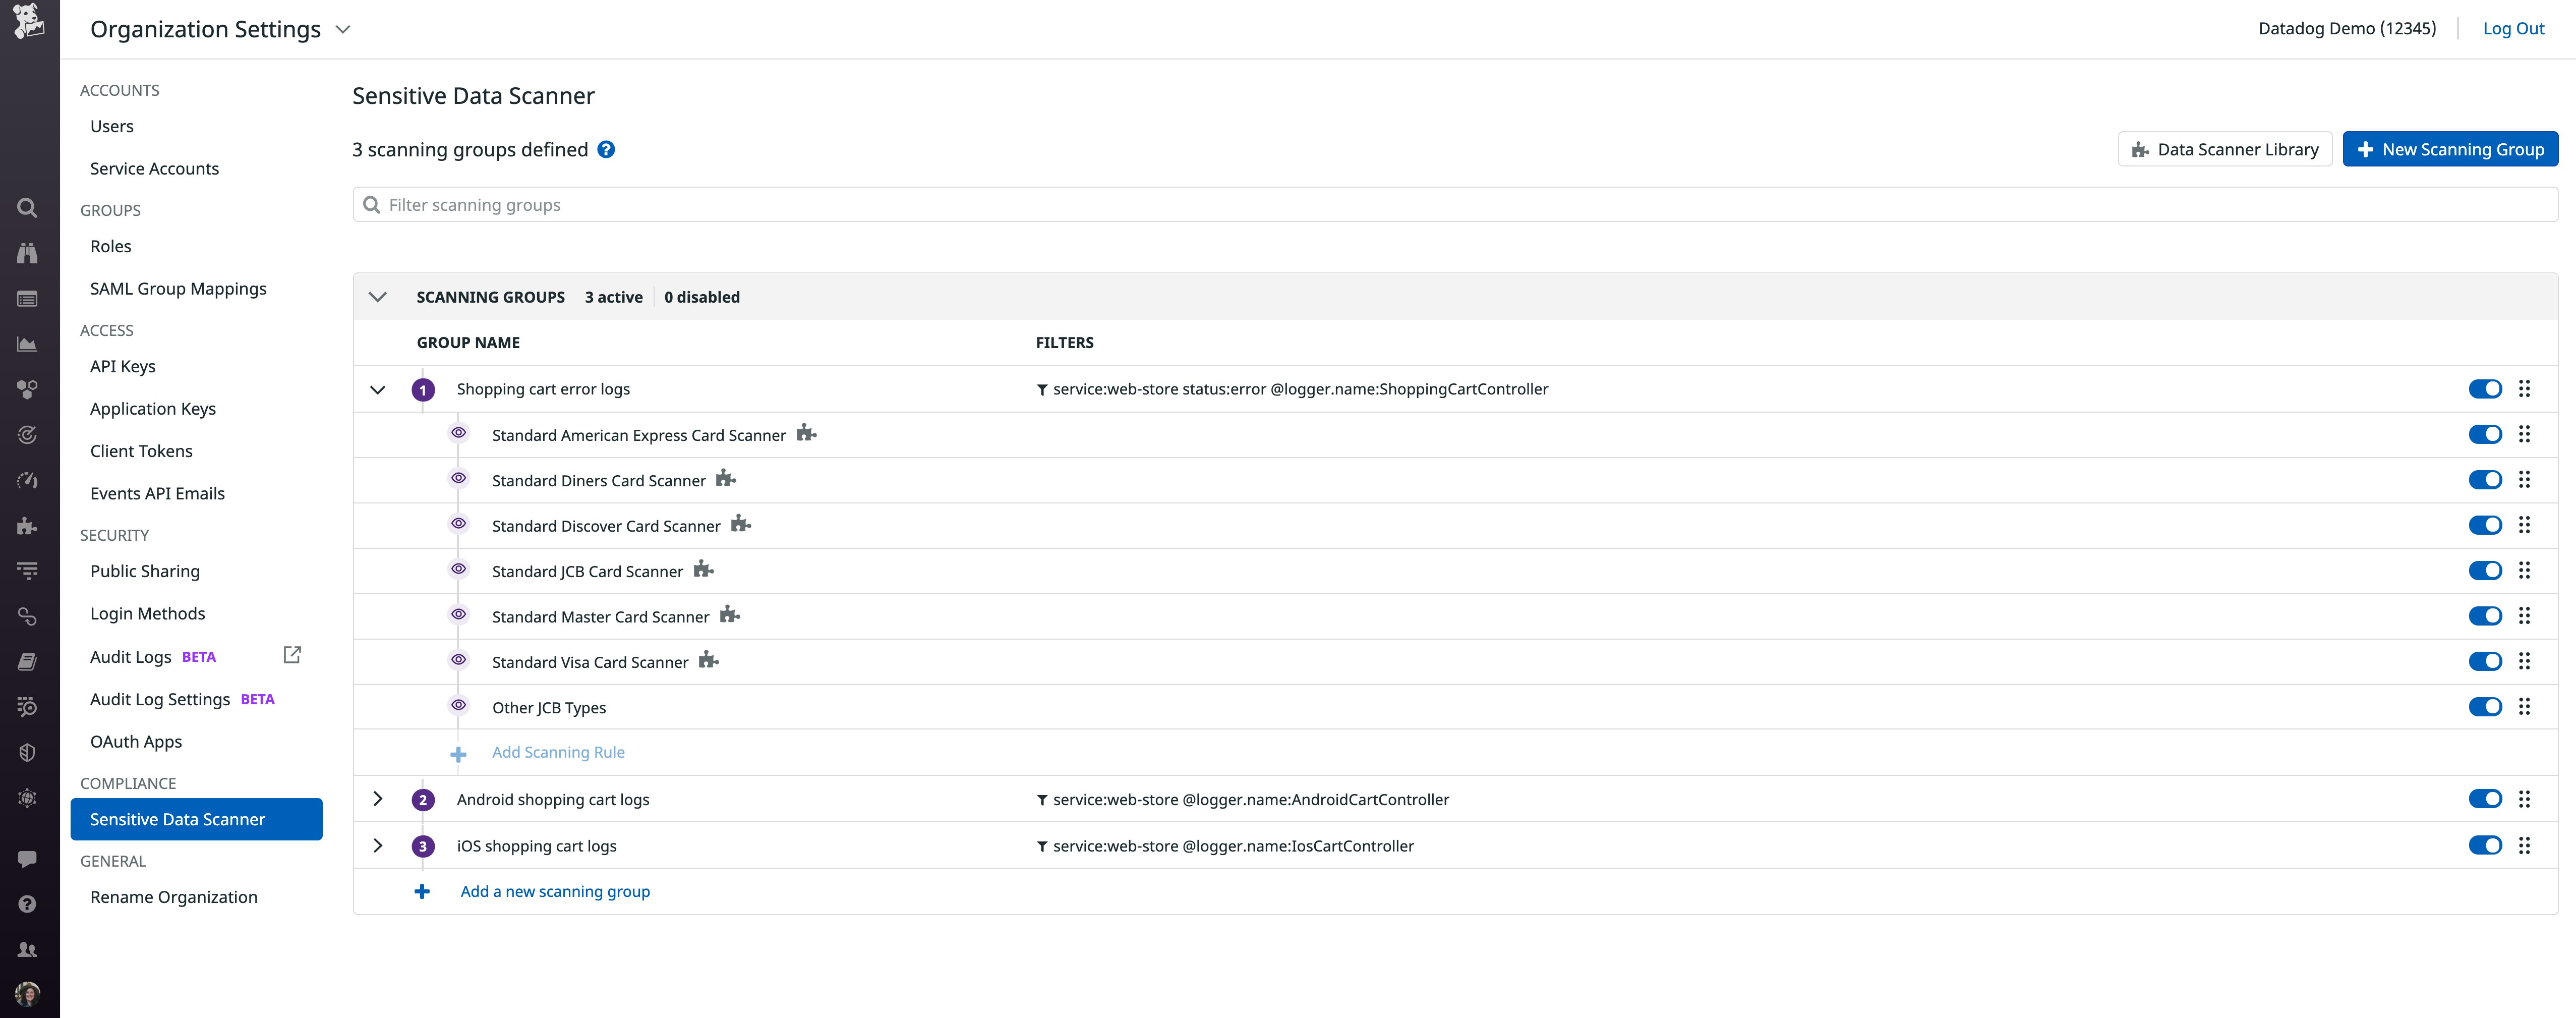Go to API Keys settings page
The image size is (2576, 1018).
[x=123, y=366]
